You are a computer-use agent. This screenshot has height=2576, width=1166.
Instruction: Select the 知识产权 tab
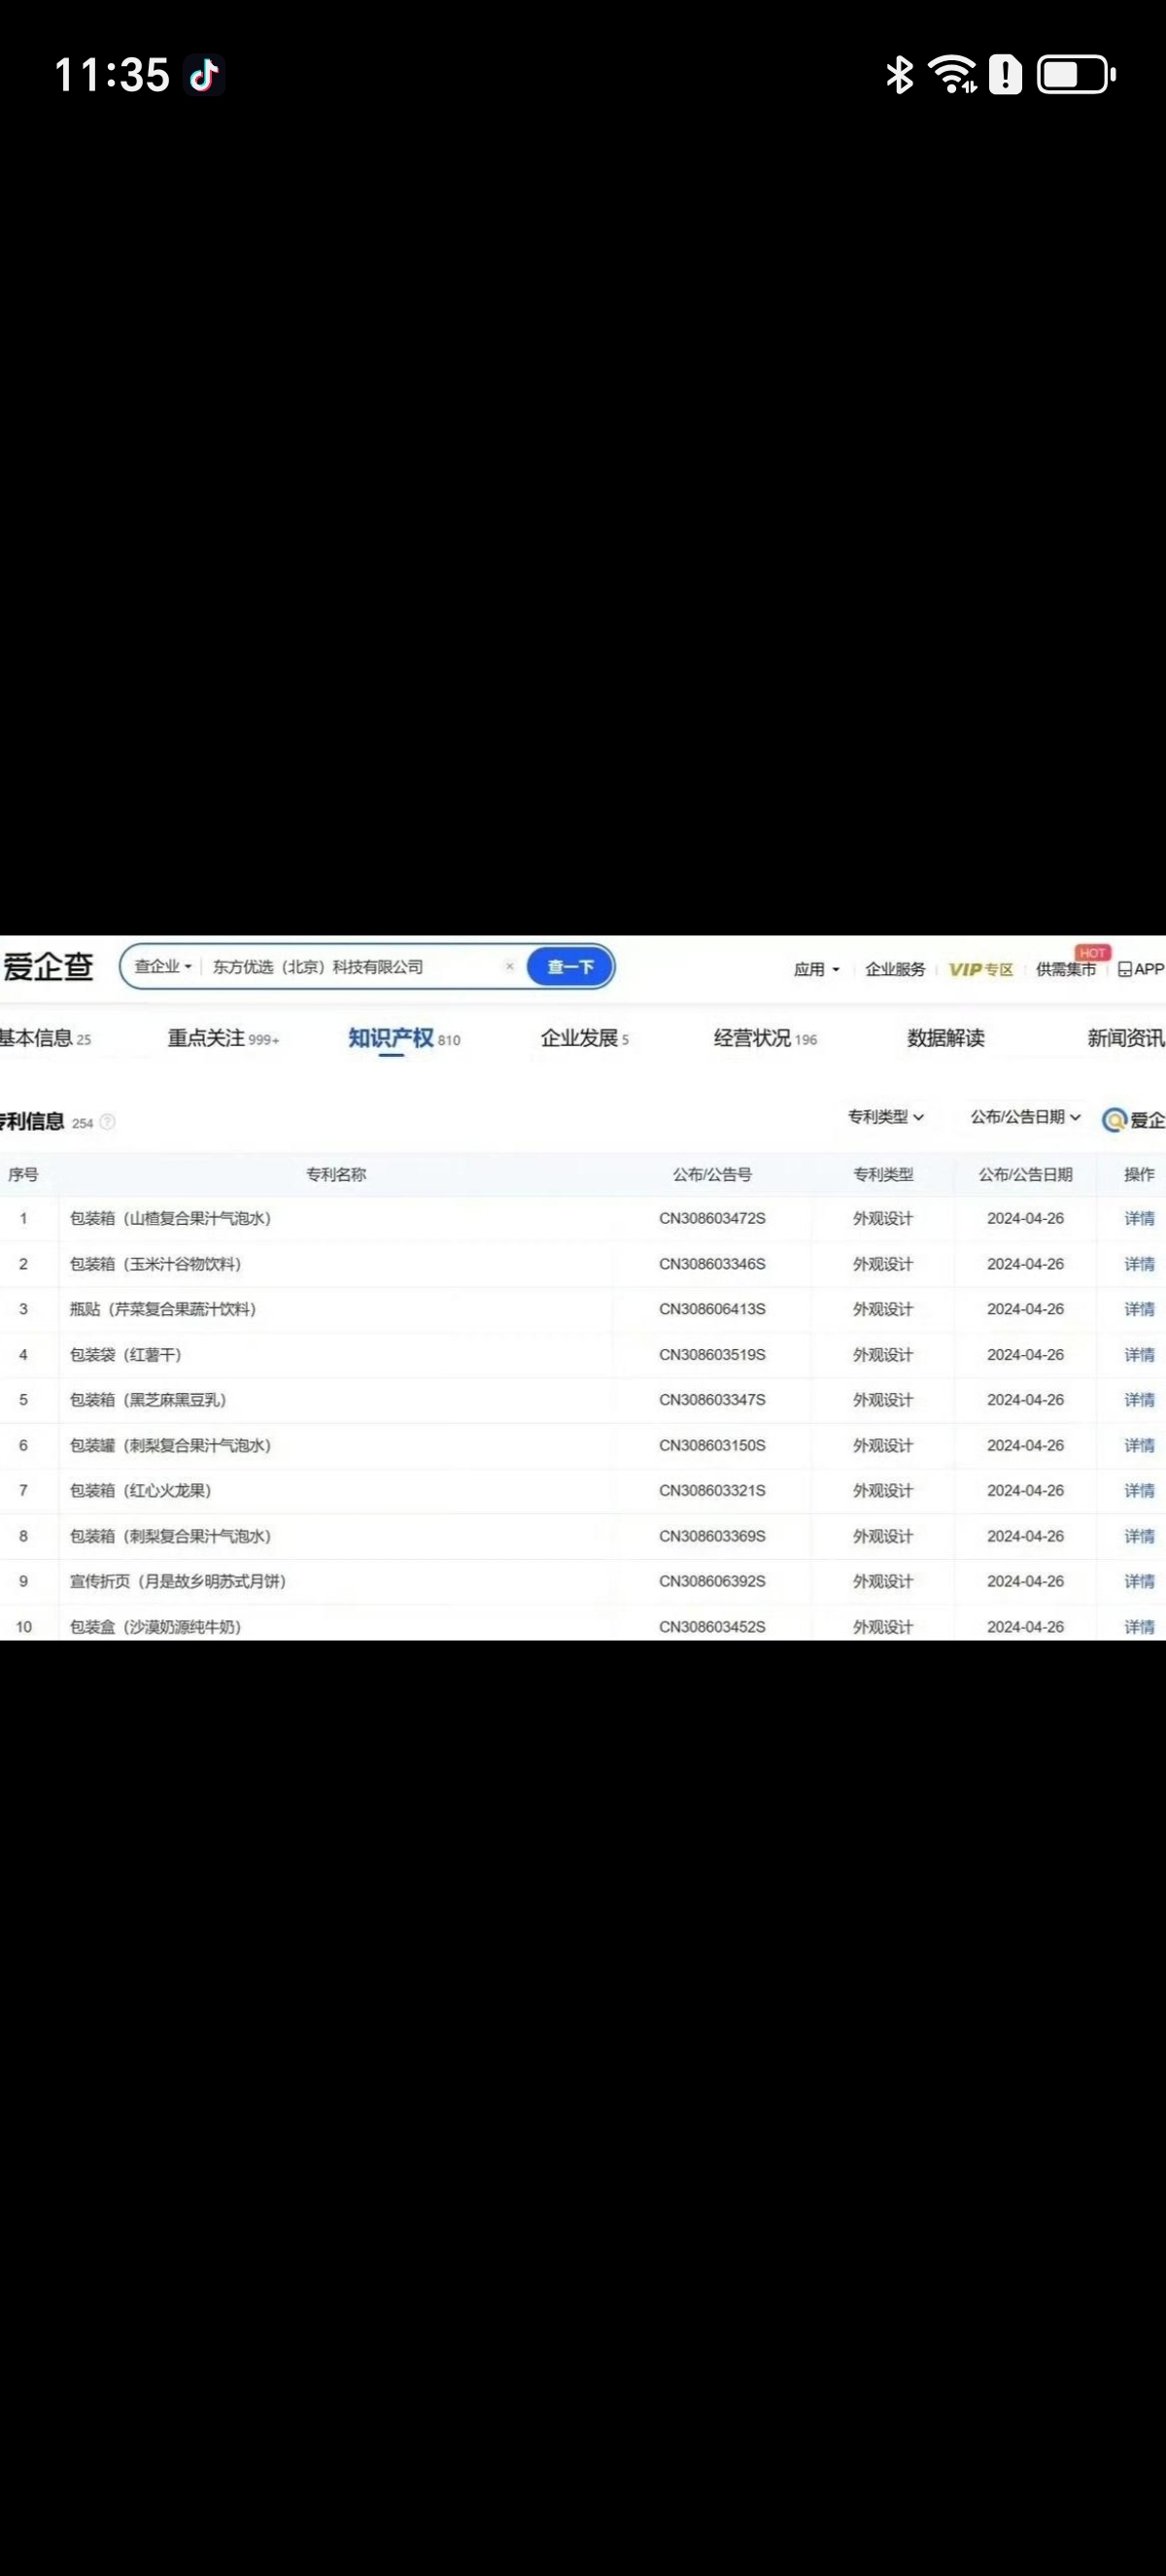point(404,1038)
